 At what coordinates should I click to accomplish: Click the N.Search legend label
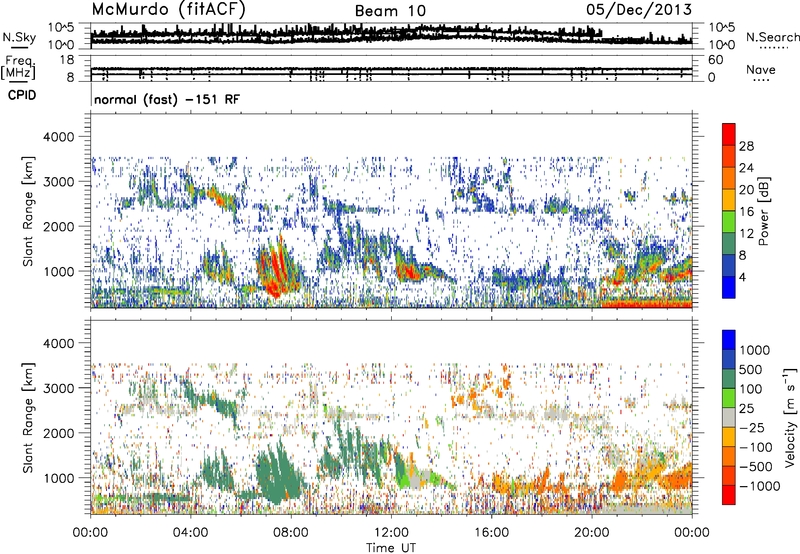click(772, 37)
